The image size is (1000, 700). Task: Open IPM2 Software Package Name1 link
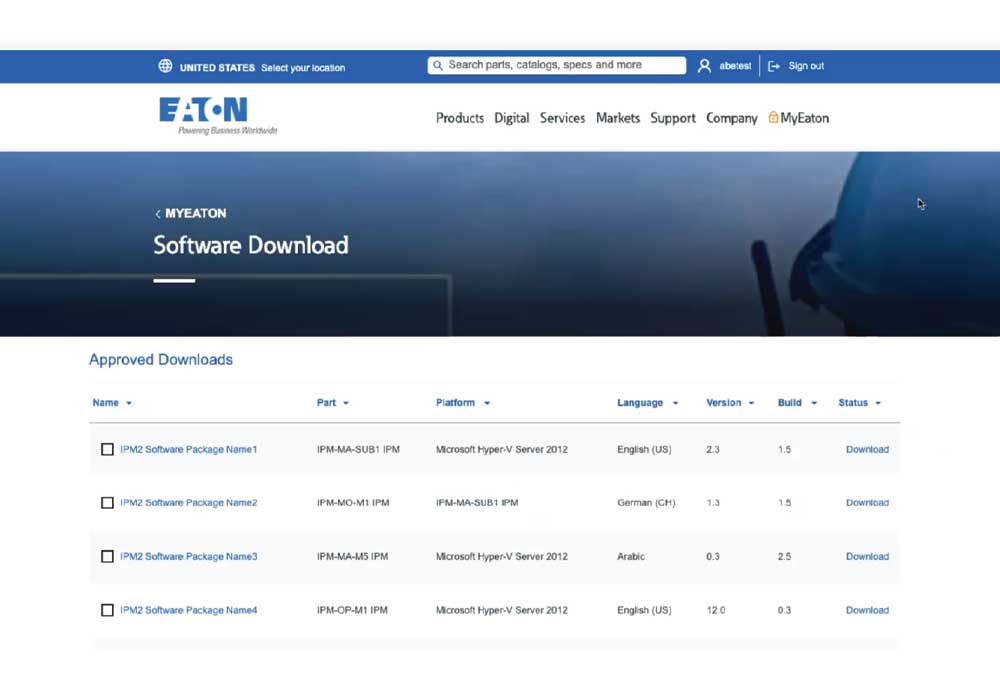pos(189,449)
